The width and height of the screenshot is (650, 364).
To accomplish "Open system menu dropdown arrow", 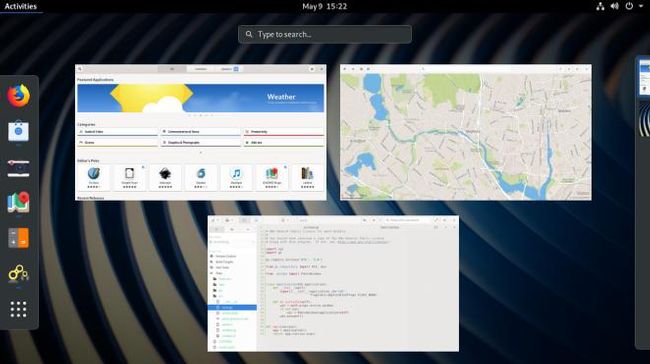I will tap(640, 6).
